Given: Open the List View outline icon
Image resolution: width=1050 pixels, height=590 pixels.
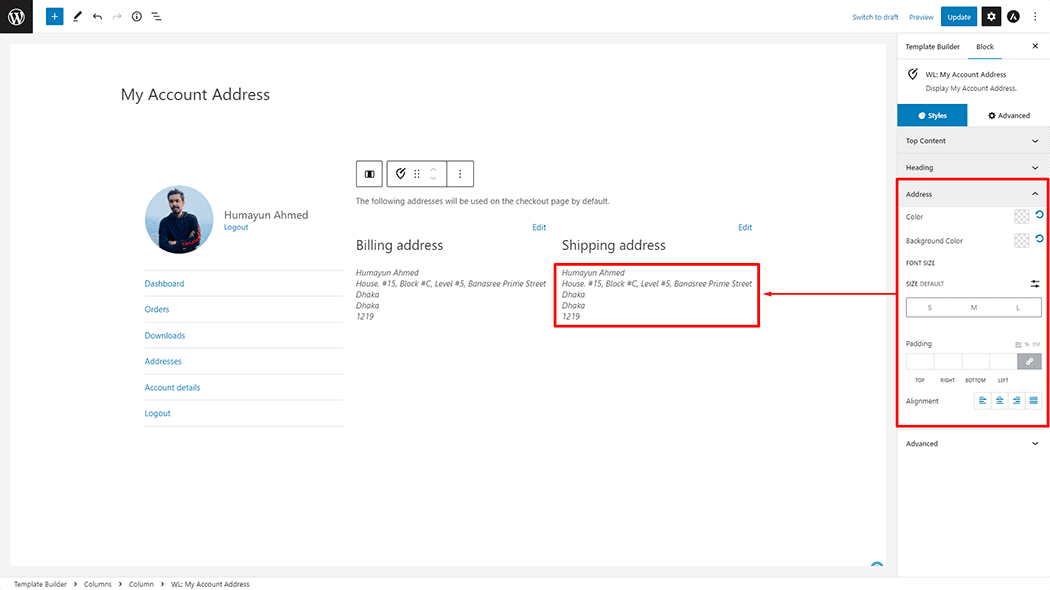Looking at the screenshot, I should (157, 17).
